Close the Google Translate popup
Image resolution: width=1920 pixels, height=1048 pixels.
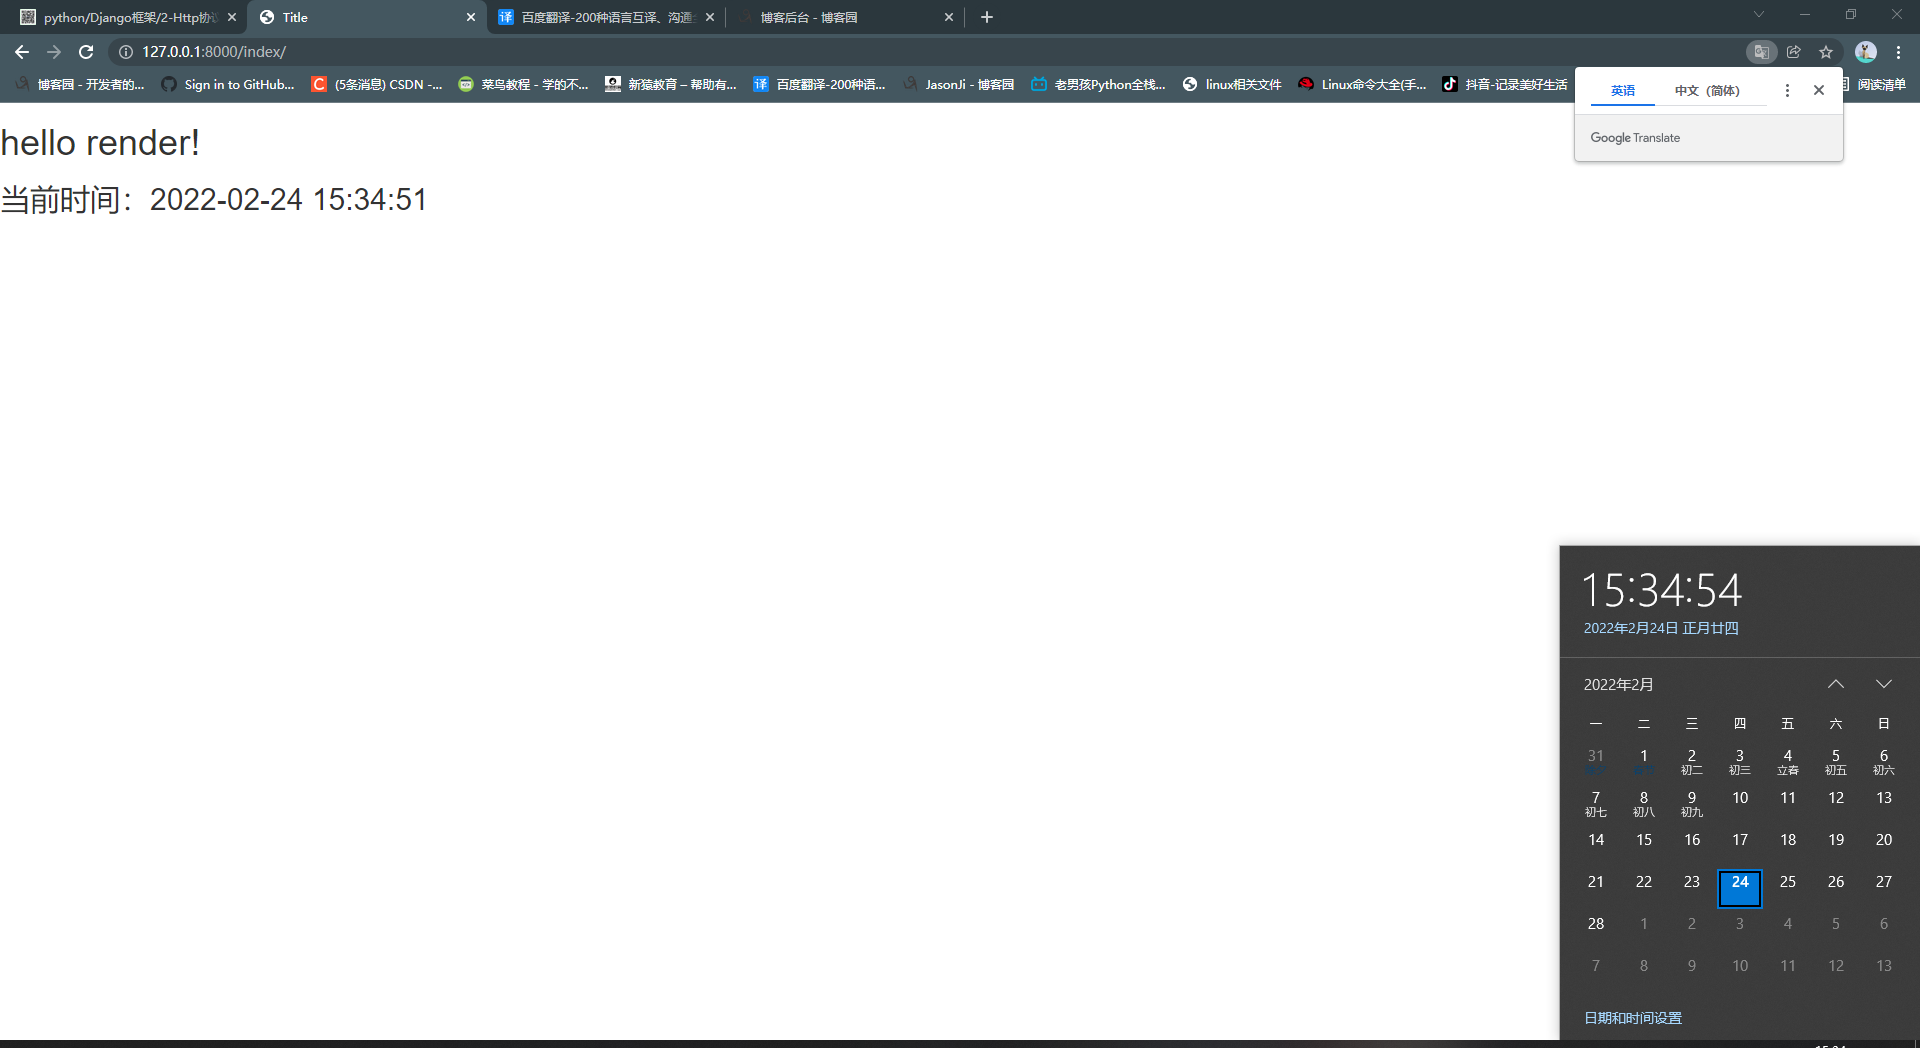point(1819,90)
